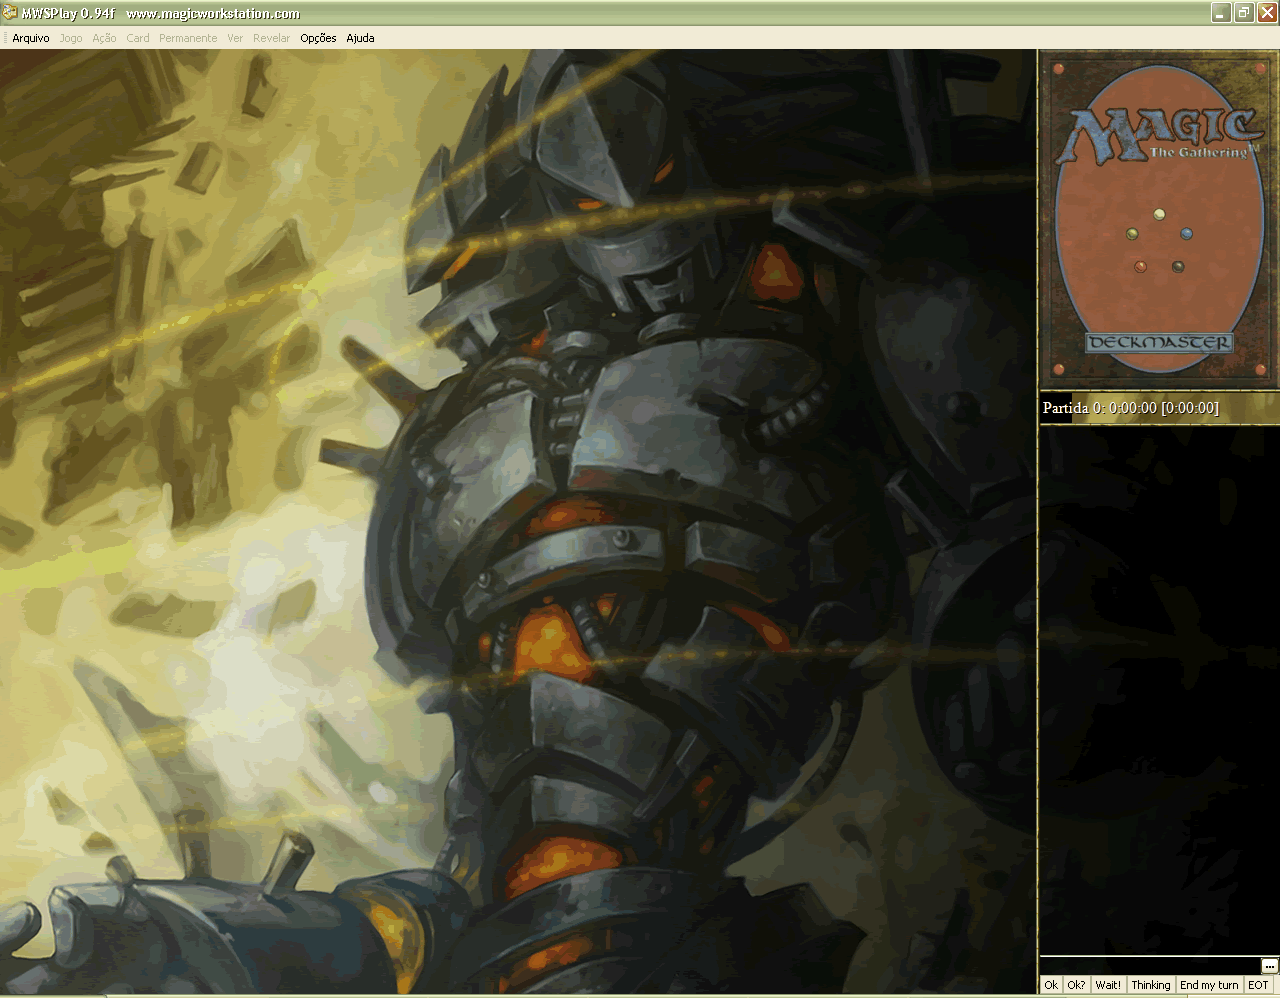This screenshot has height=998, width=1280.
Task: Open the Ajuda menu
Action: (360, 38)
